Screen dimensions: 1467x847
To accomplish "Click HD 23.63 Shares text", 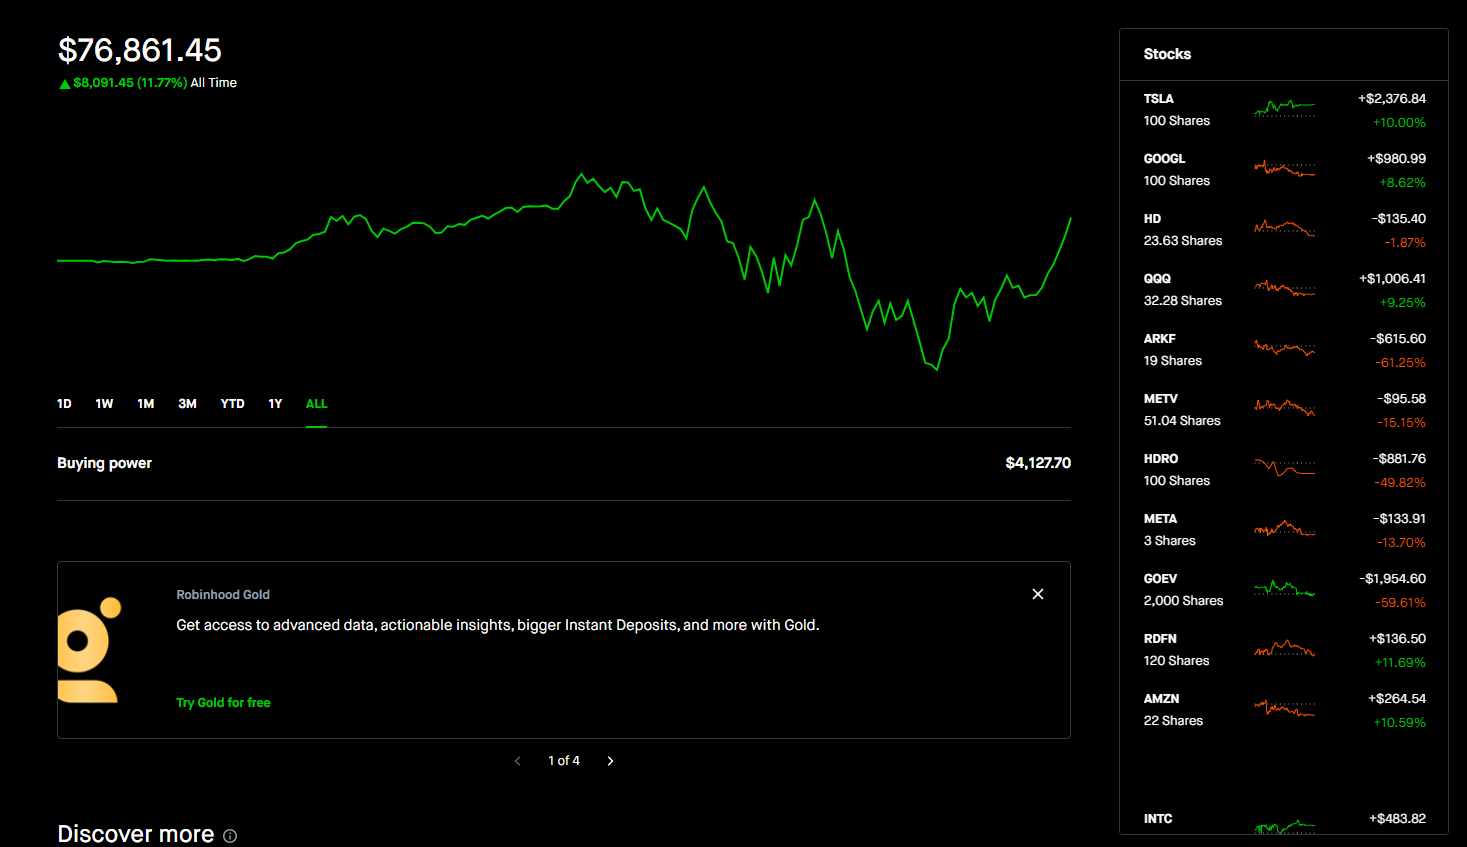I will (1183, 241).
